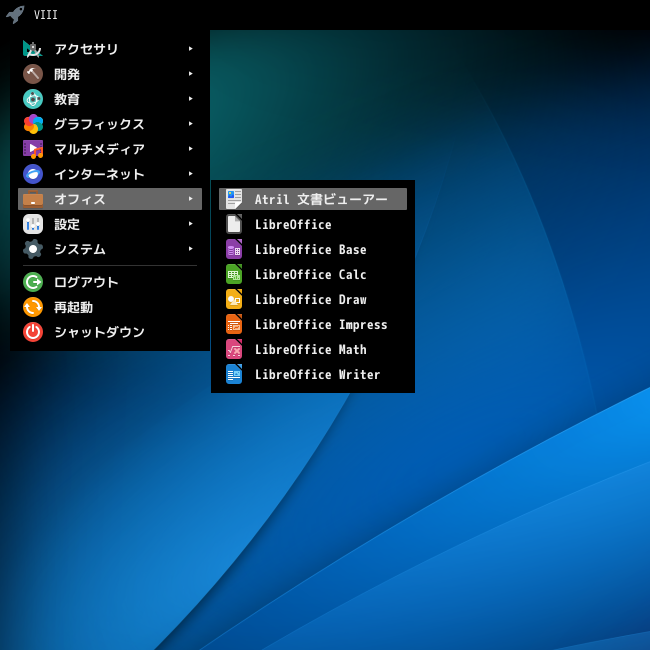
Task: Click the Atril document viewer icon
Action: [x=234, y=199]
